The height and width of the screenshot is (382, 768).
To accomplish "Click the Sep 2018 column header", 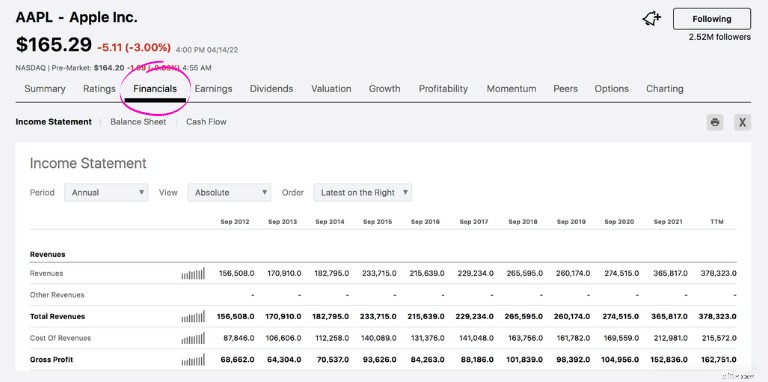I will point(523,222).
